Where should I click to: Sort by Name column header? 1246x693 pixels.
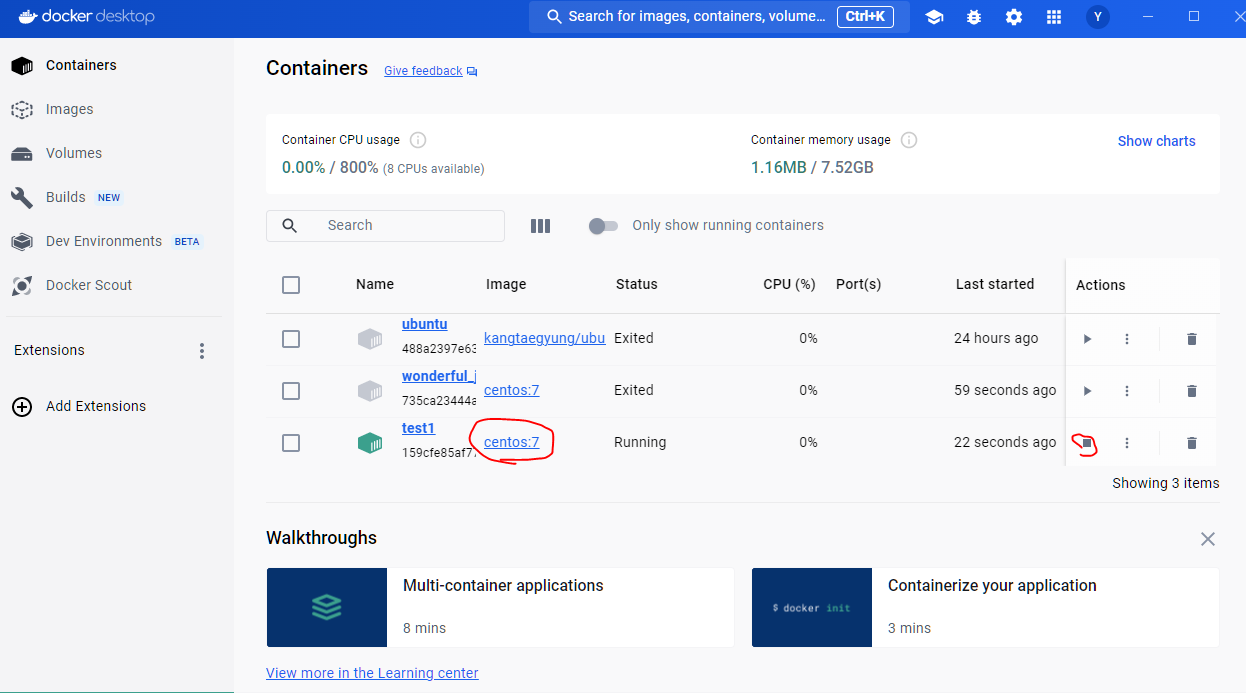click(375, 285)
